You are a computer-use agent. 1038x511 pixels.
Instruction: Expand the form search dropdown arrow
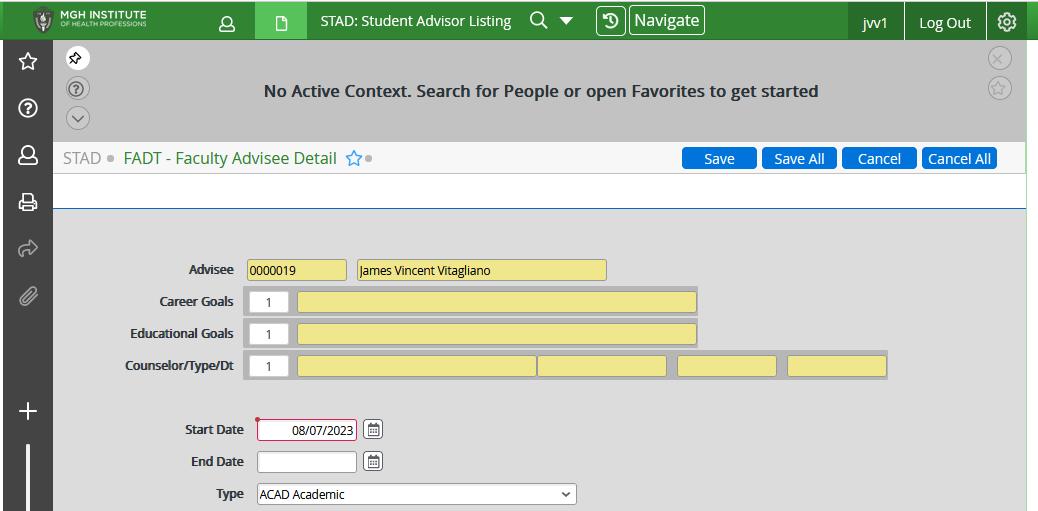(x=566, y=21)
